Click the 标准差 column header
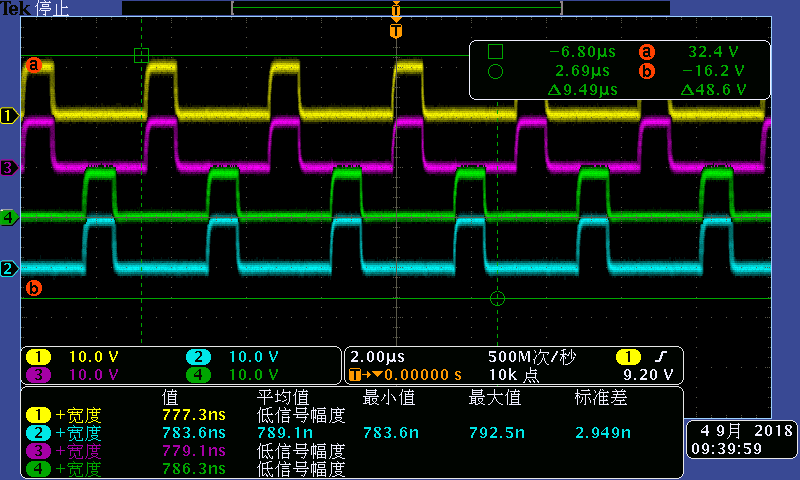 click(x=601, y=397)
